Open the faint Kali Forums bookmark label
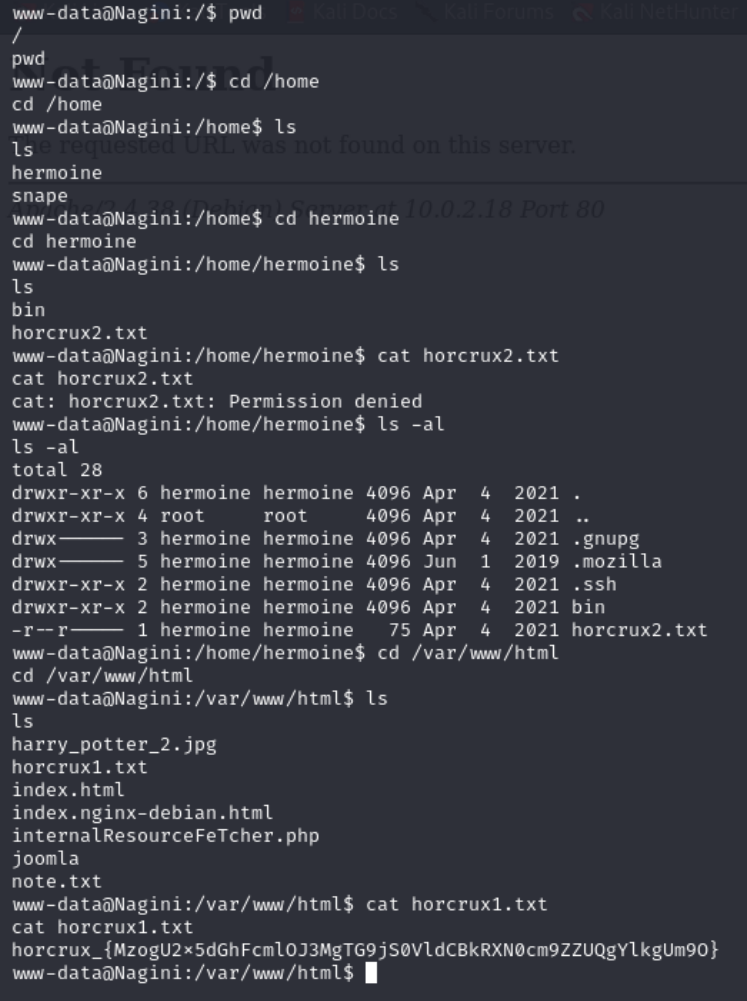The width and height of the screenshot is (747, 1001). [x=498, y=11]
